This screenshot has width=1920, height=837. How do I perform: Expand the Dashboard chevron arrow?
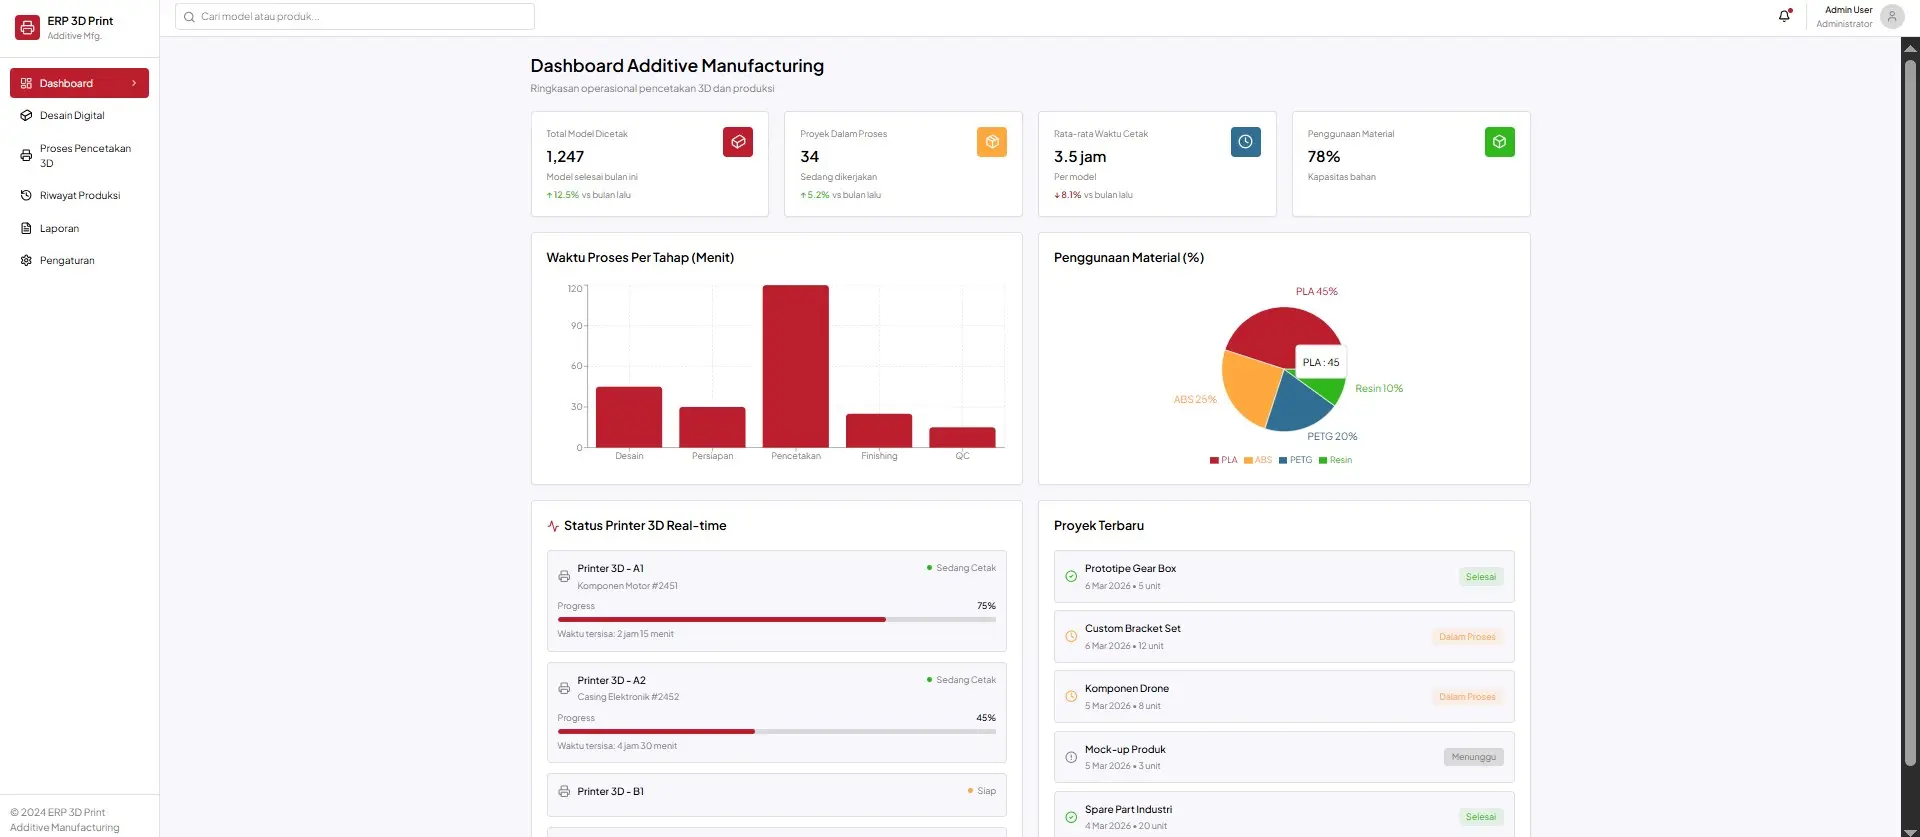pyautogui.click(x=134, y=83)
